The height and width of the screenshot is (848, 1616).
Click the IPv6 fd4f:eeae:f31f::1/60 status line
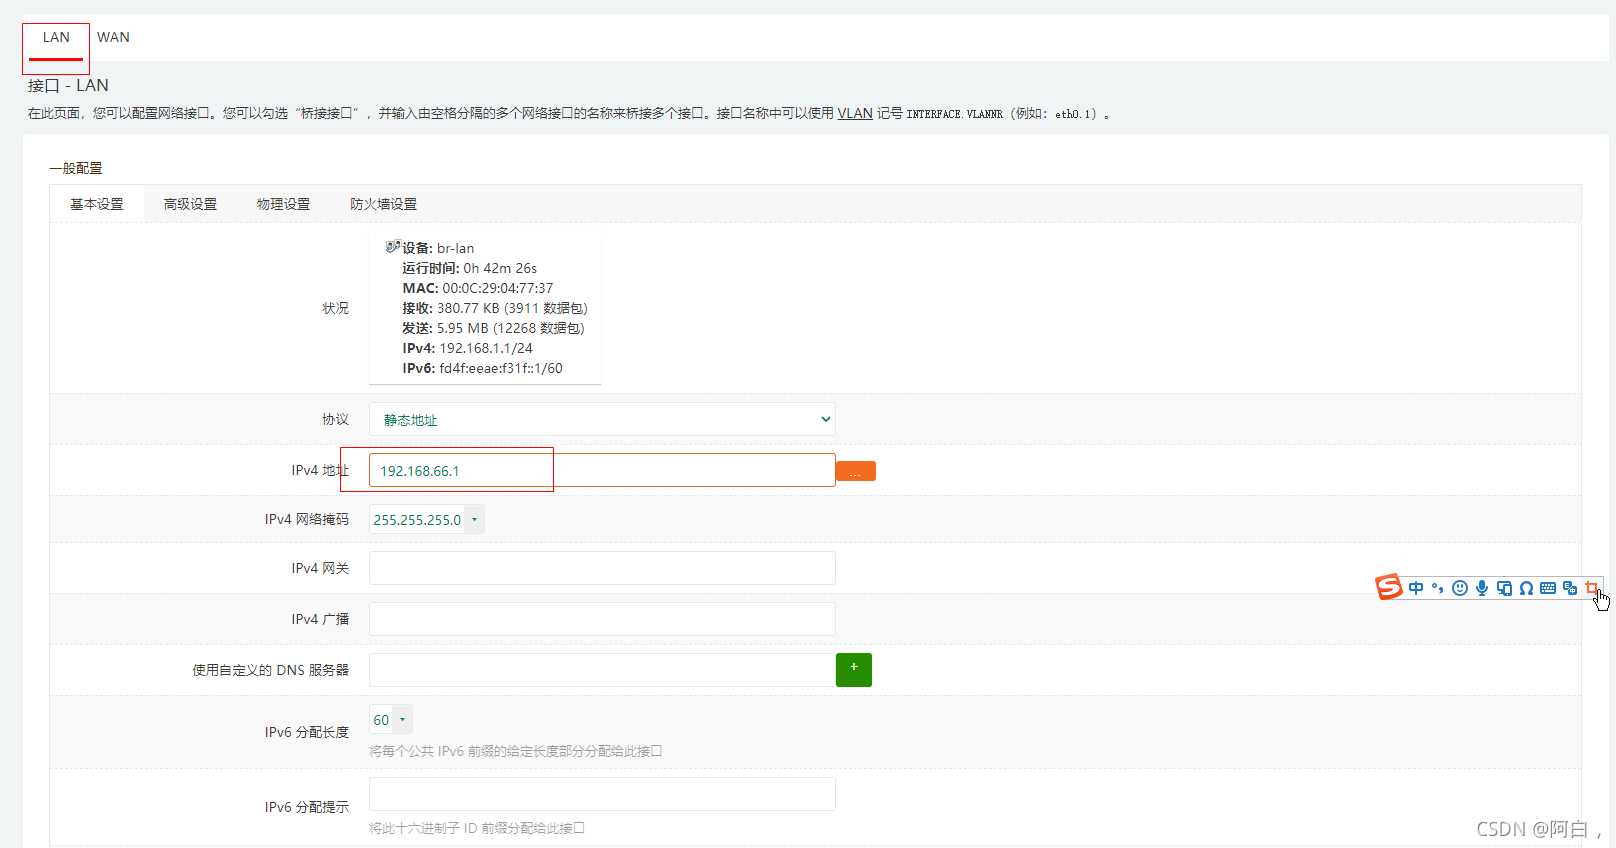[x=482, y=368]
